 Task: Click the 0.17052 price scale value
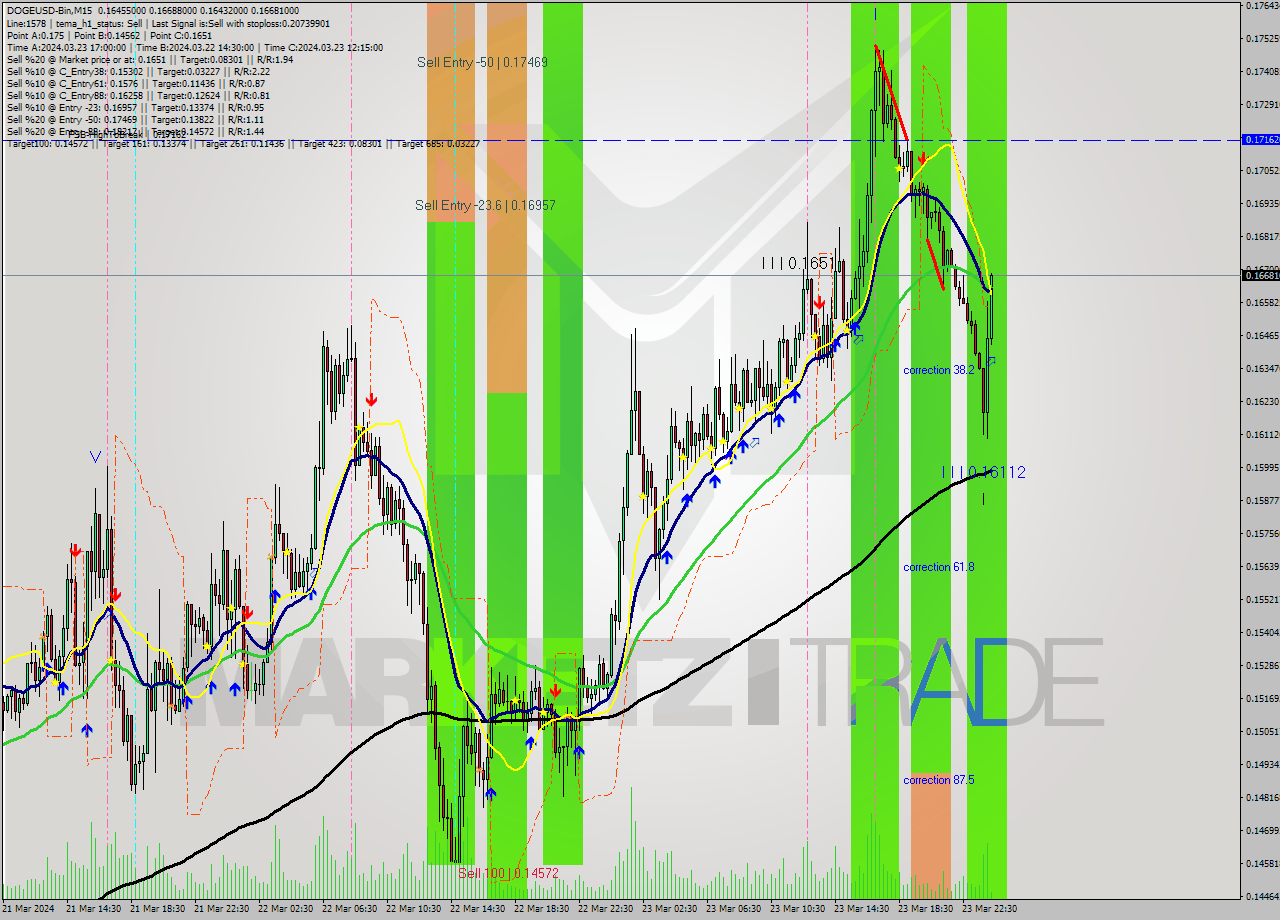1262,171
